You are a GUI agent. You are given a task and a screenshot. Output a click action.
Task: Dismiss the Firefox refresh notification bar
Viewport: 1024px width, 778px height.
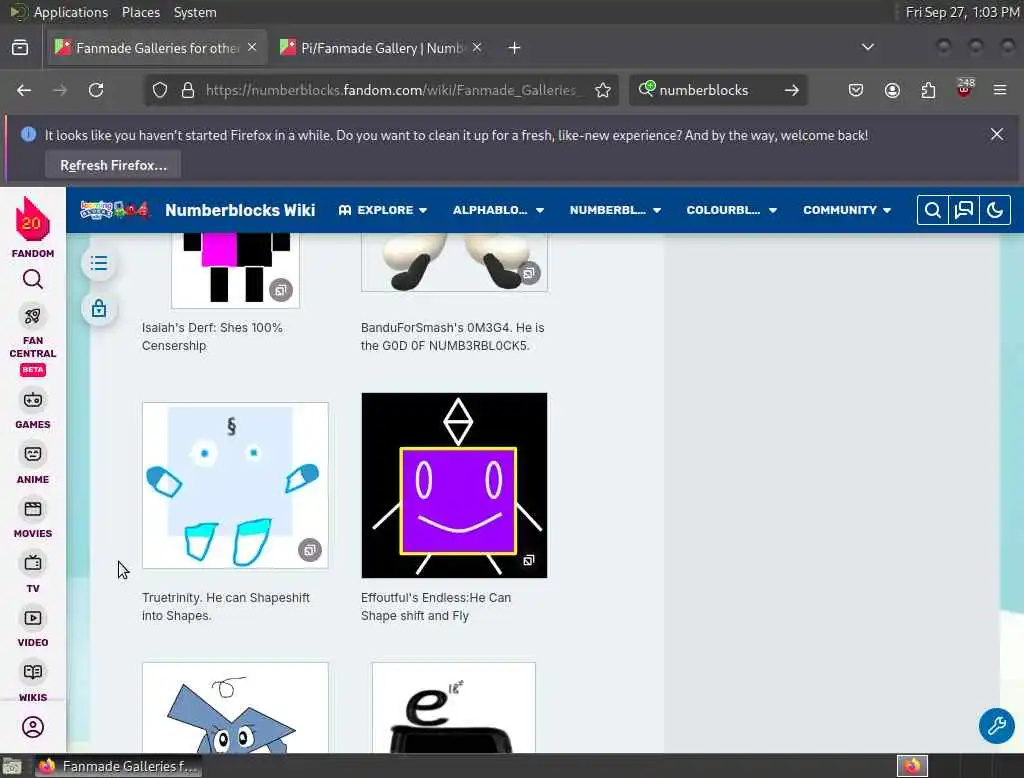coord(997,135)
